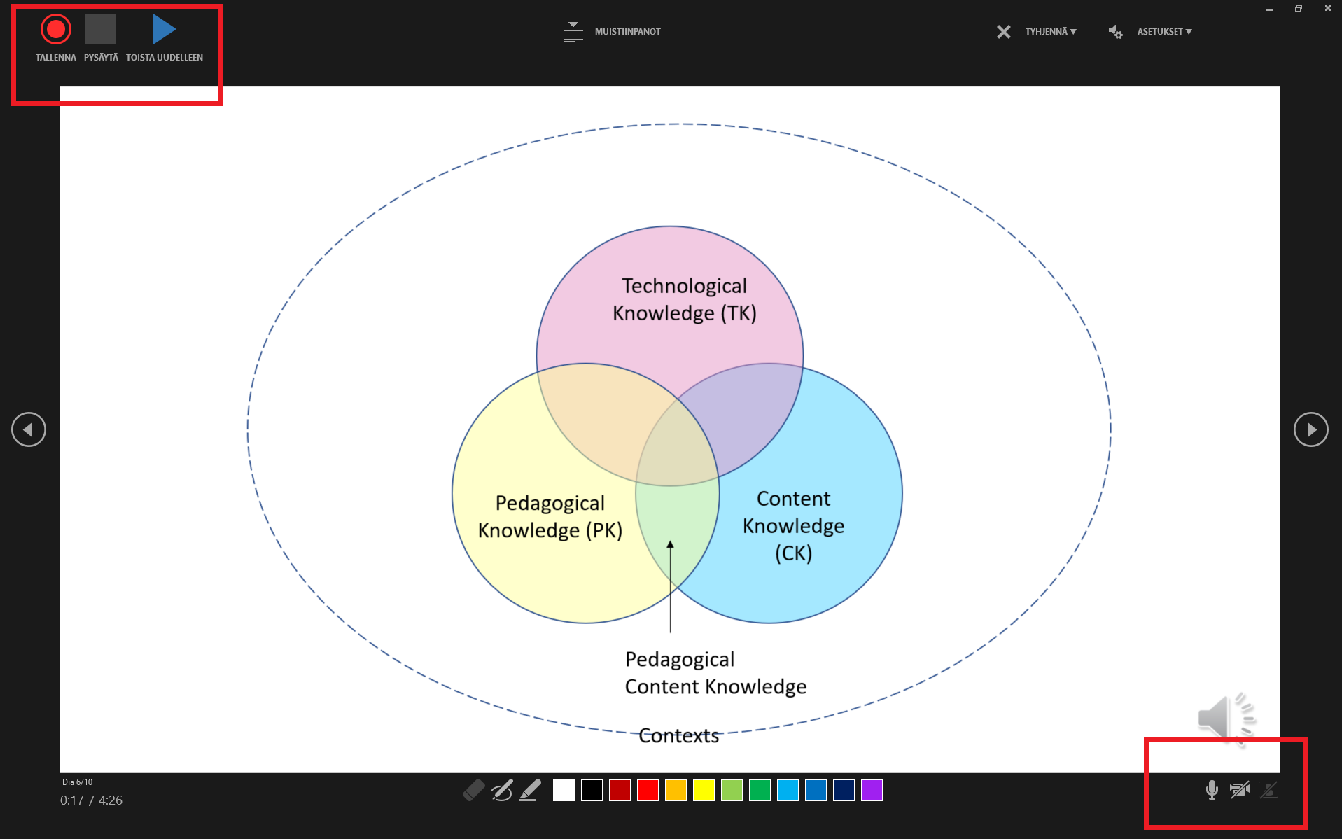The image size is (1344, 840).
Task: Open the Asetukset settings dropdown
Action: pyautogui.click(x=1151, y=32)
